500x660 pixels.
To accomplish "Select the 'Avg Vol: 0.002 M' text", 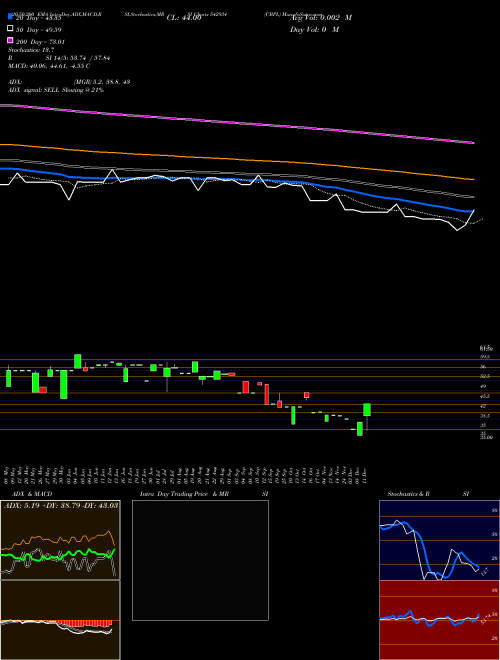I will [x=321, y=18].
